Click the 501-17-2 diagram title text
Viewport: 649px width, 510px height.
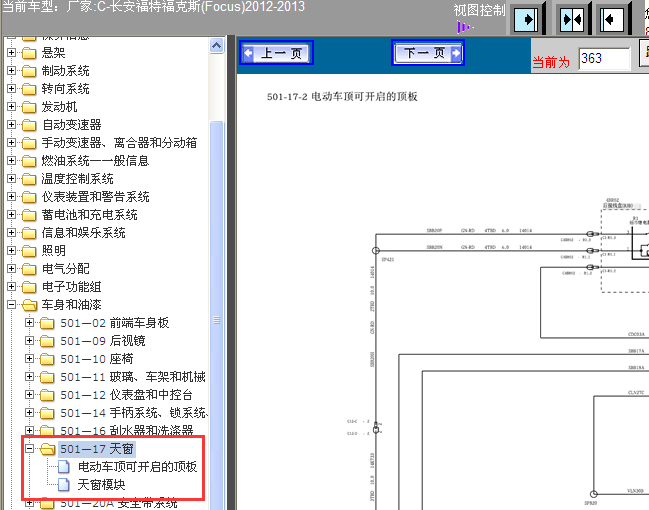click(342, 96)
